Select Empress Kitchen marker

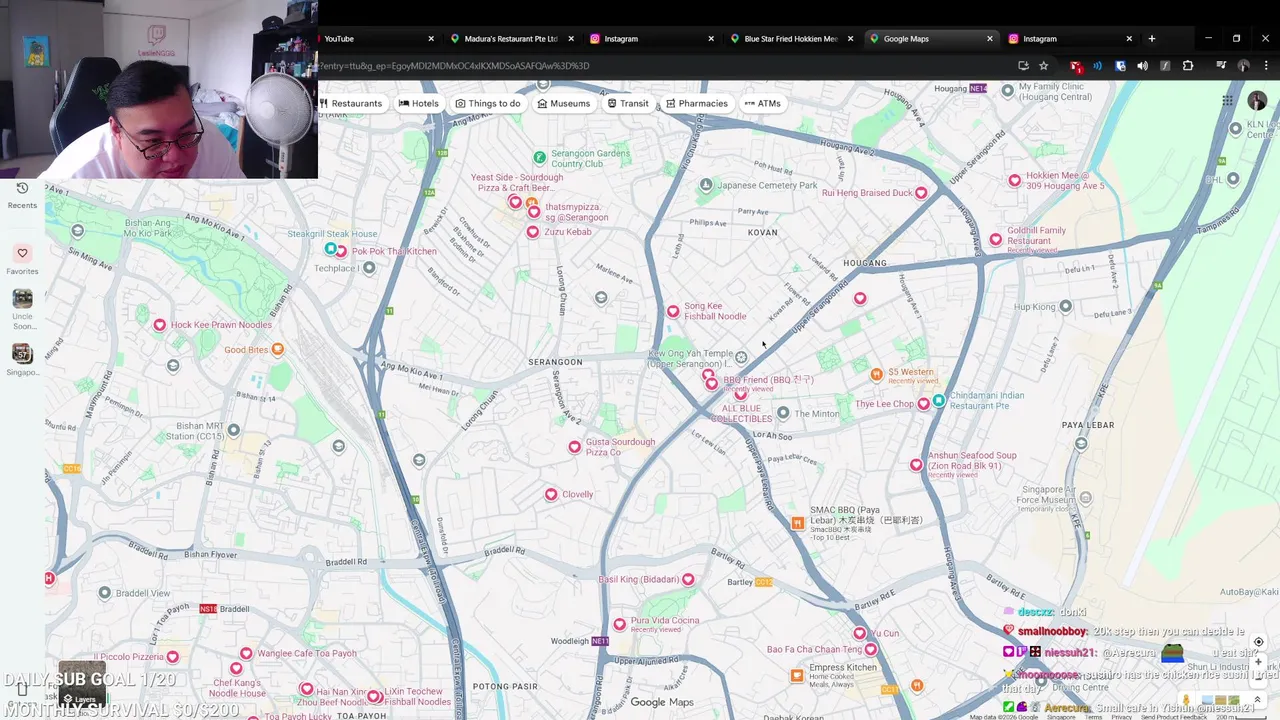coord(797,675)
